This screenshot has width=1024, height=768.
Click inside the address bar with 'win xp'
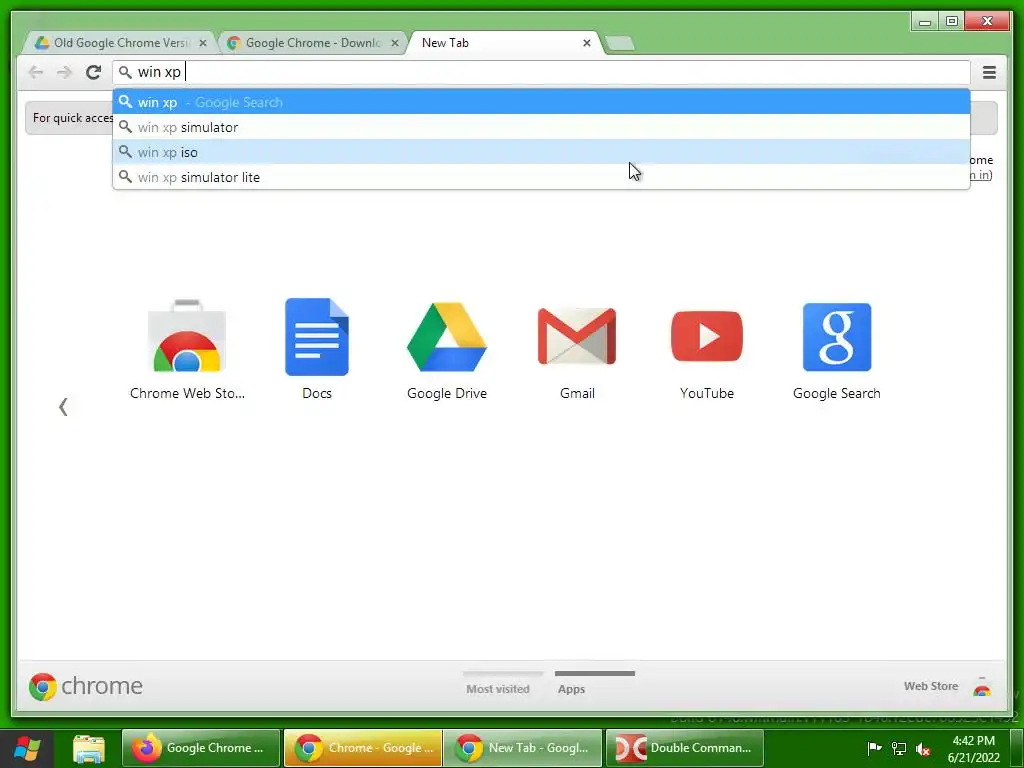541,72
